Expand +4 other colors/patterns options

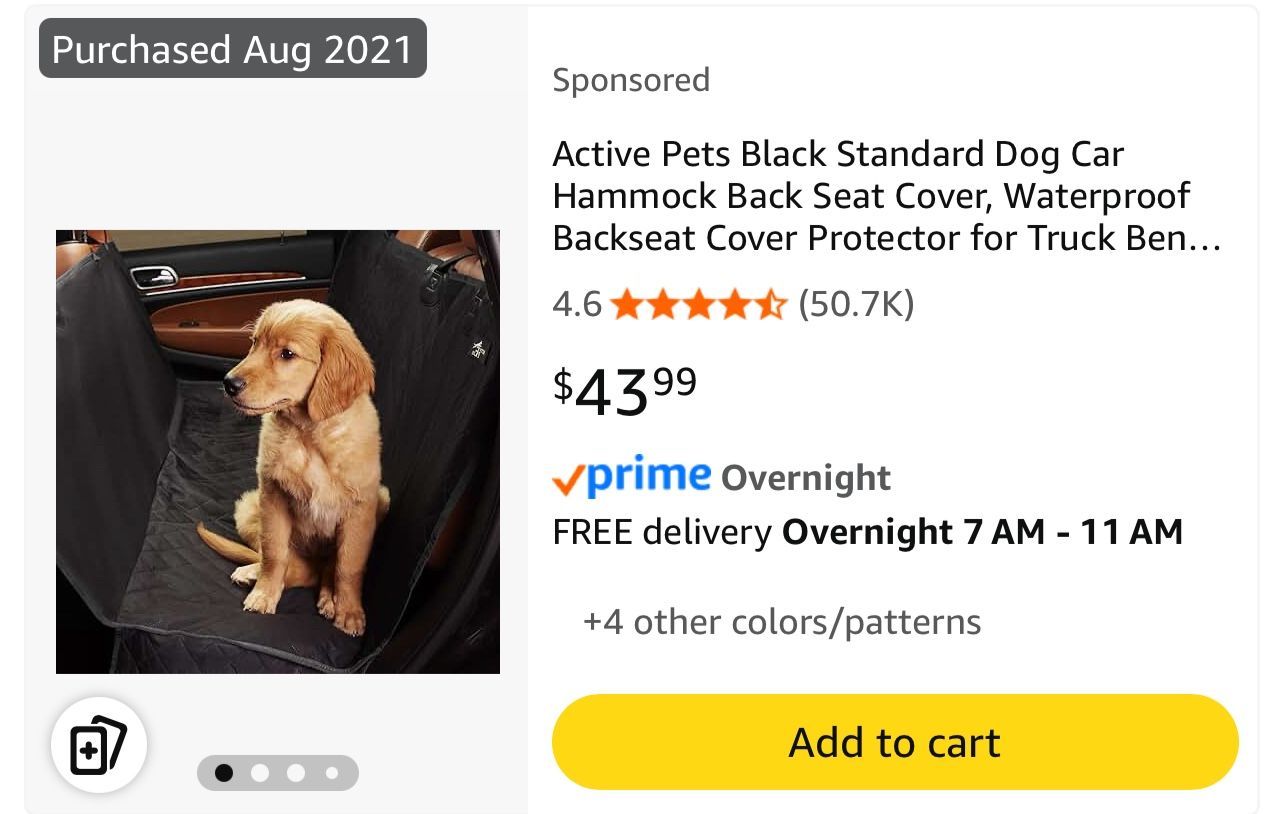pyautogui.click(x=782, y=622)
